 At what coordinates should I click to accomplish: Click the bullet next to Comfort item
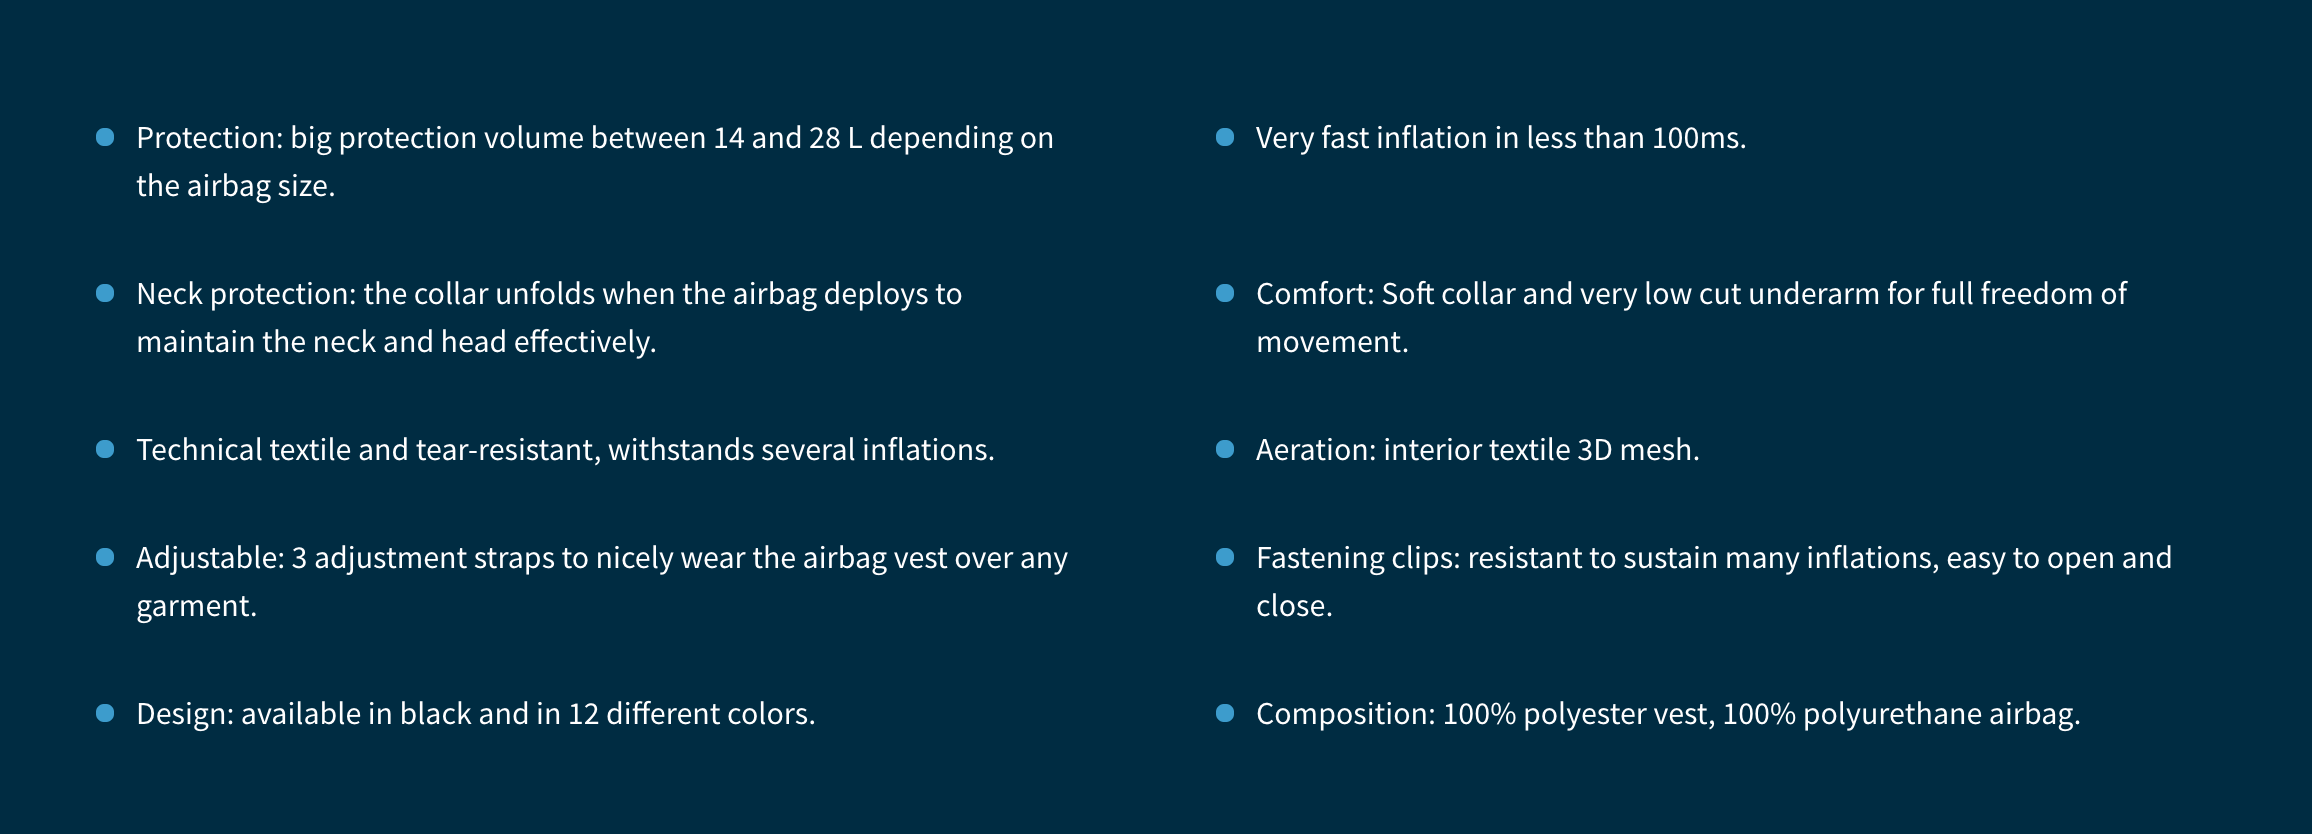[1225, 293]
